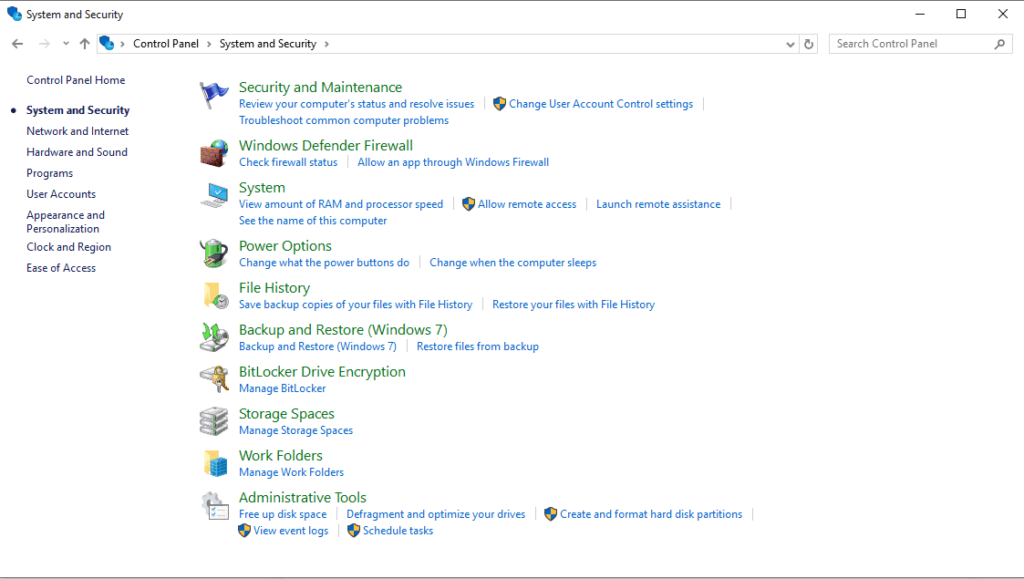Open the Backup and Restore drive icon
The width and height of the screenshot is (1024, 579).
(214, 337)
